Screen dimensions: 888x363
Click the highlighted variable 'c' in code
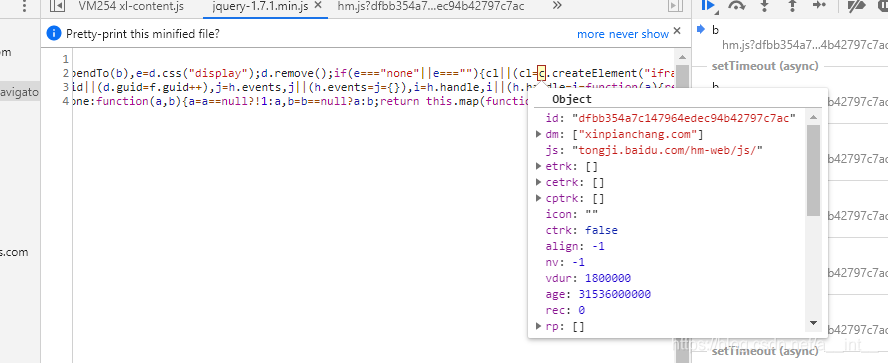click(x=542, y=73)
